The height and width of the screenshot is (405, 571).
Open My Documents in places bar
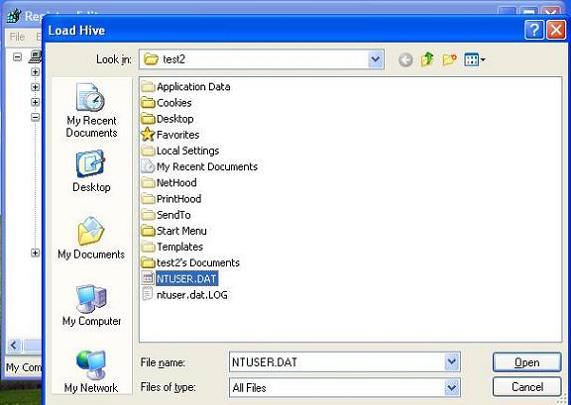point(91,238)
